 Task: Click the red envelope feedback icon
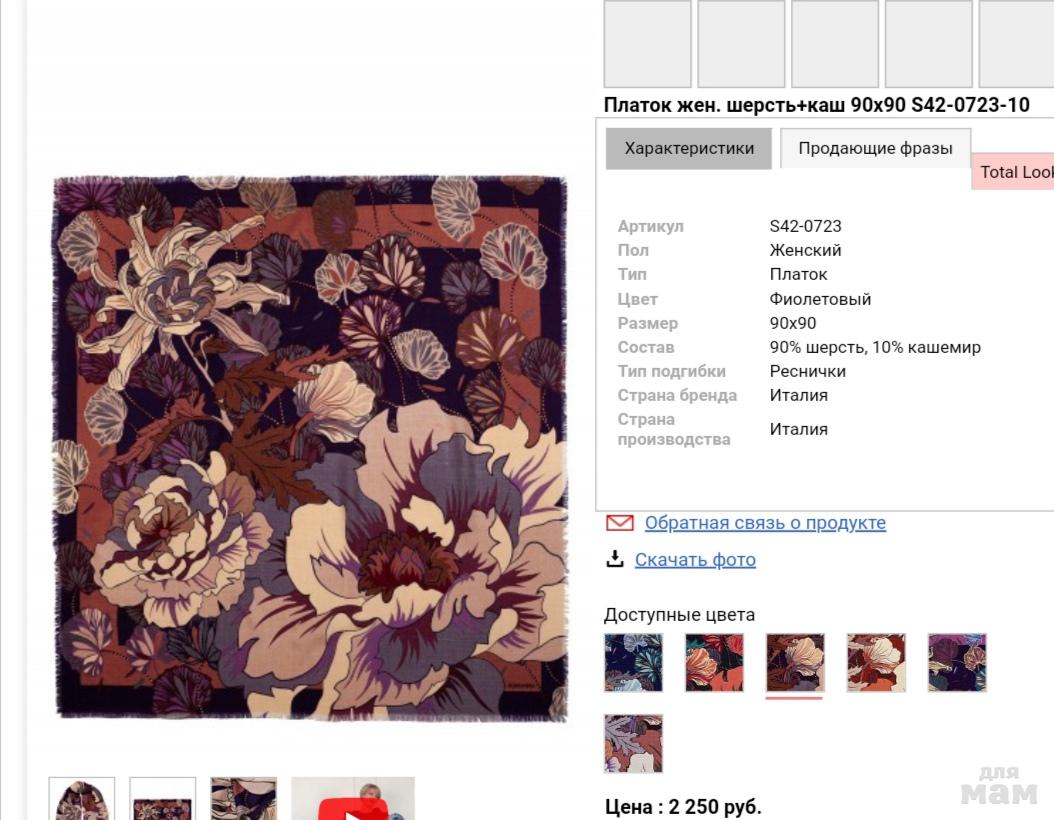(619, 523)
